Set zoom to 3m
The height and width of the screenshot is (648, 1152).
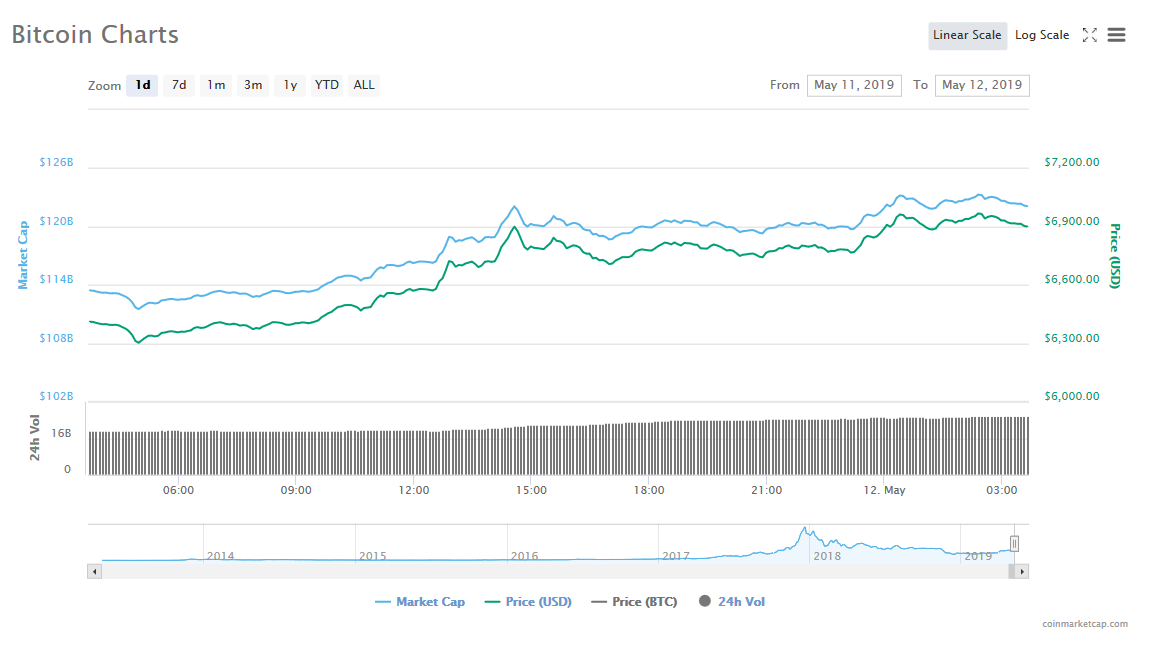[x=253, y=85]
